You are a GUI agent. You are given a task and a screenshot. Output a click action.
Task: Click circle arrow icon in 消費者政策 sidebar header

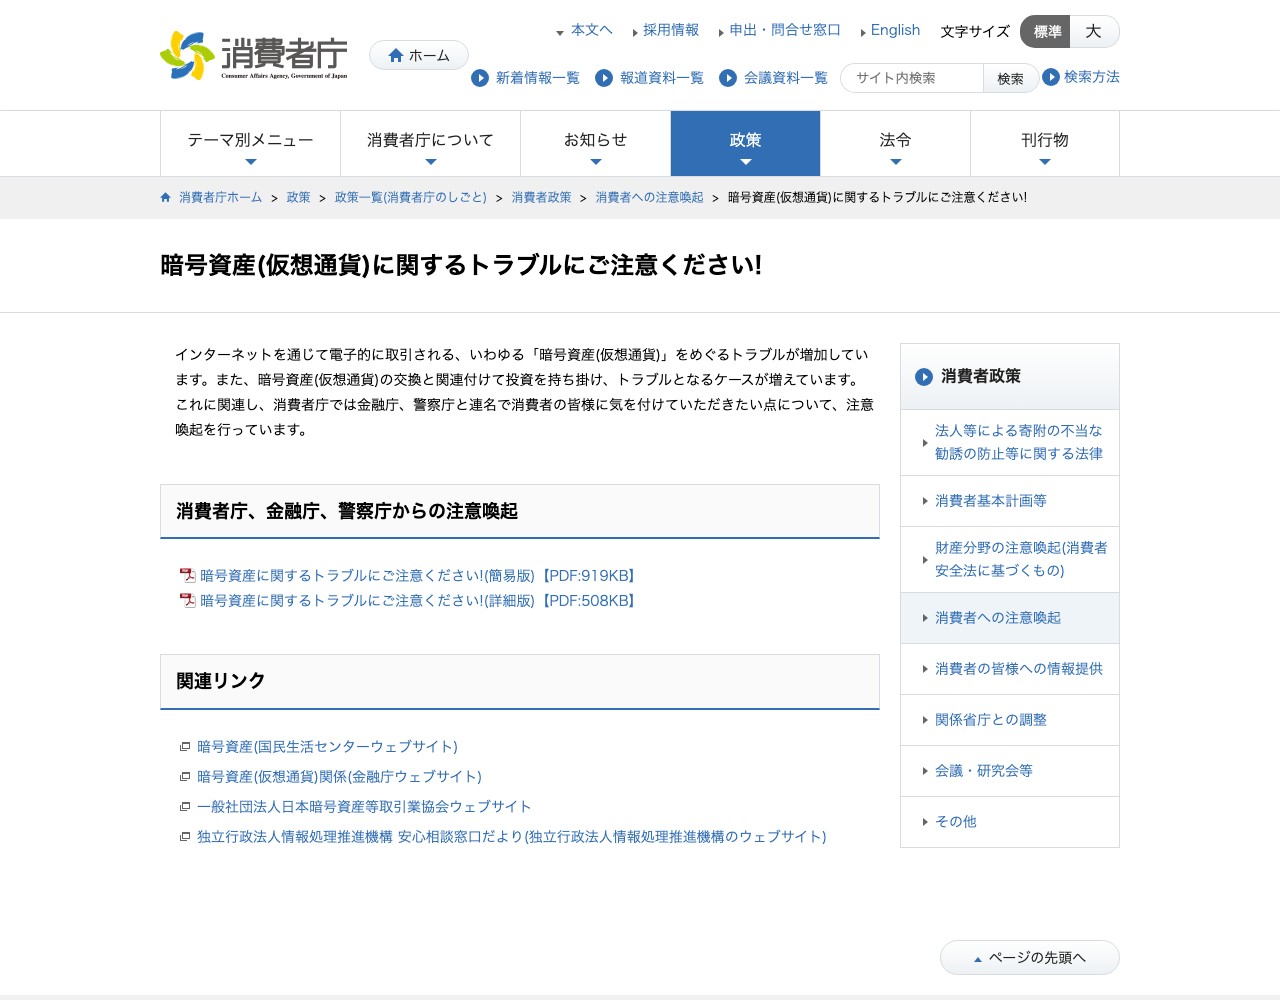click(924, 377)
